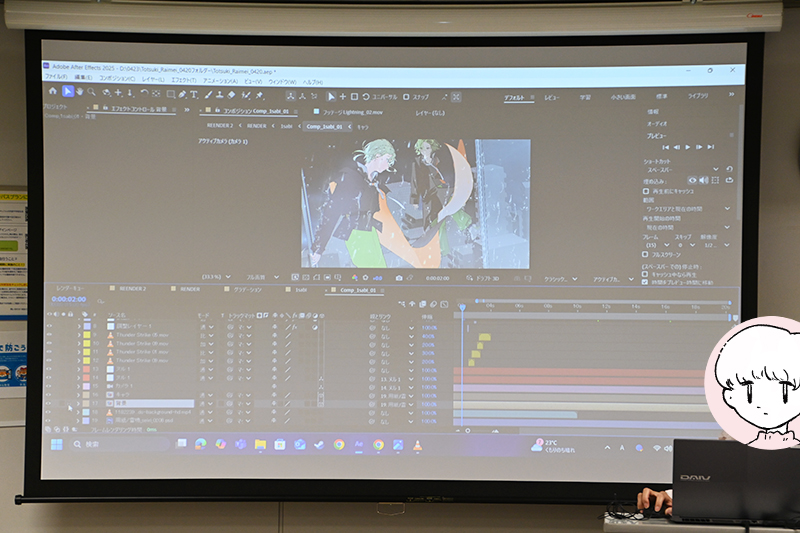
Task: Click red label swatch of layer 13
Action: pos(87,369)
